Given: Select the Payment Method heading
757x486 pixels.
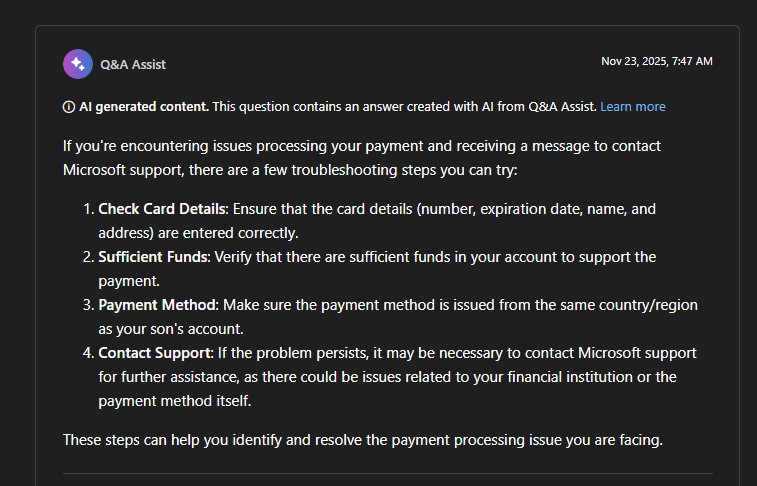Looking at the screenshot, I should tap(157, 305).
